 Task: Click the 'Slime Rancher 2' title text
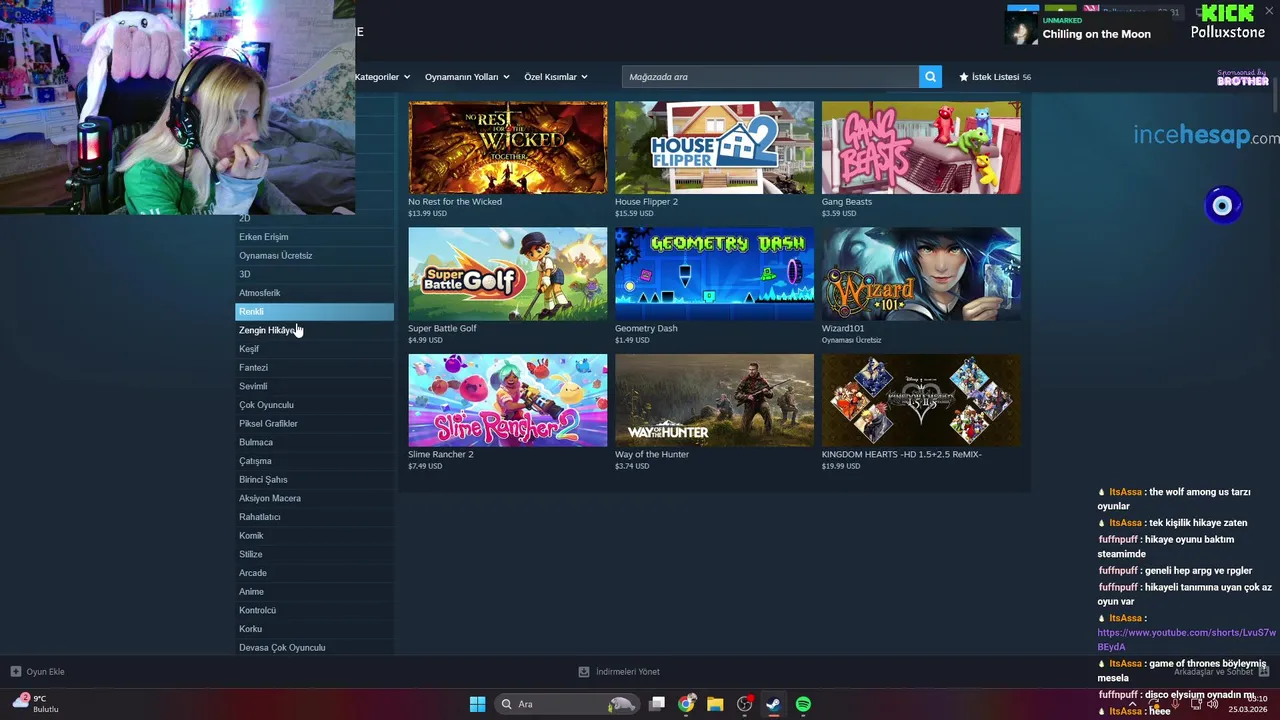tap(441, 455)
